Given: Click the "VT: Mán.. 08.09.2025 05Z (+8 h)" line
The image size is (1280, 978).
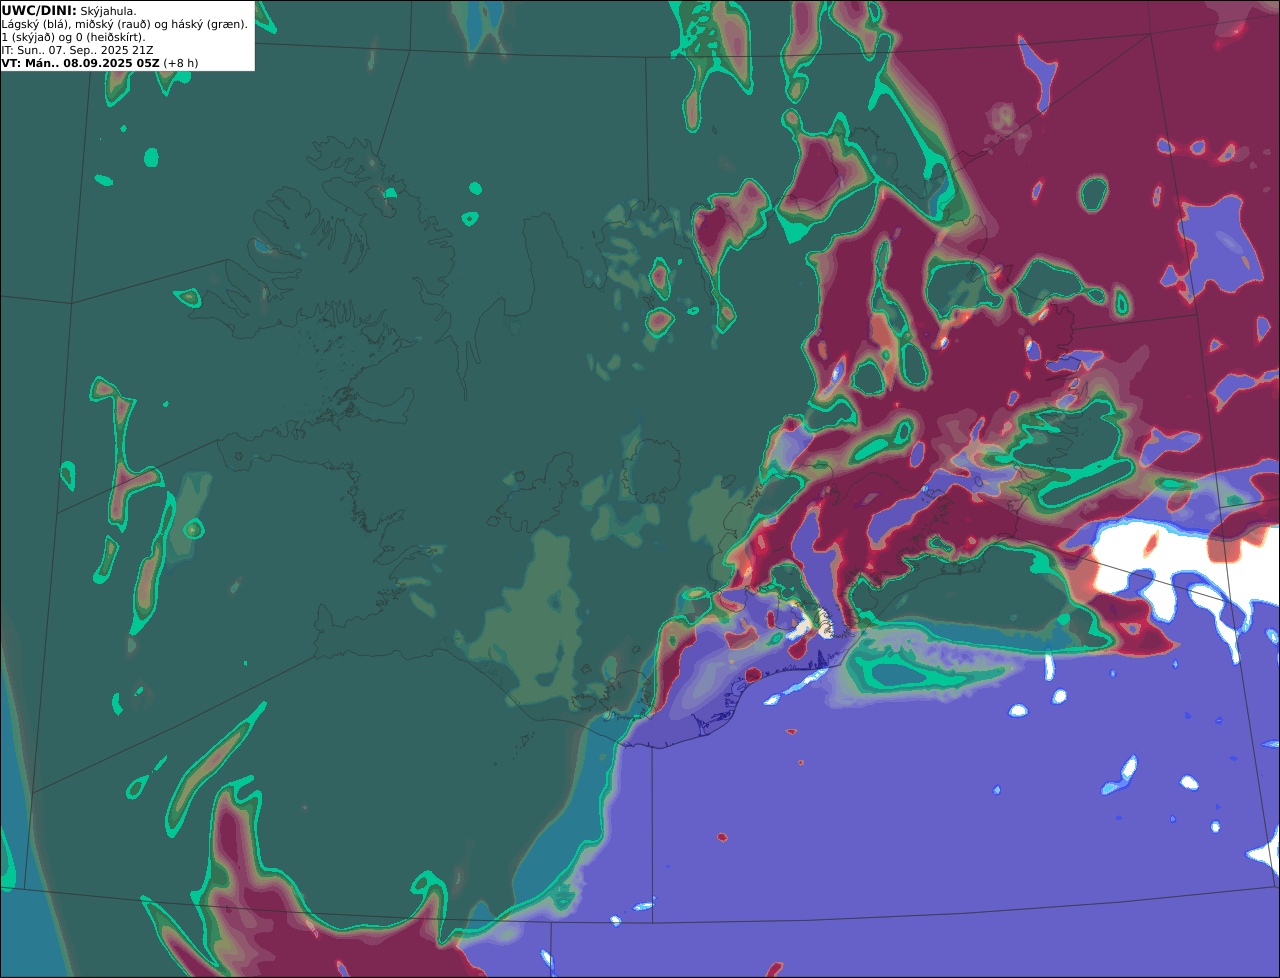Looking at the screenshot, I should (x=100, y=63).
